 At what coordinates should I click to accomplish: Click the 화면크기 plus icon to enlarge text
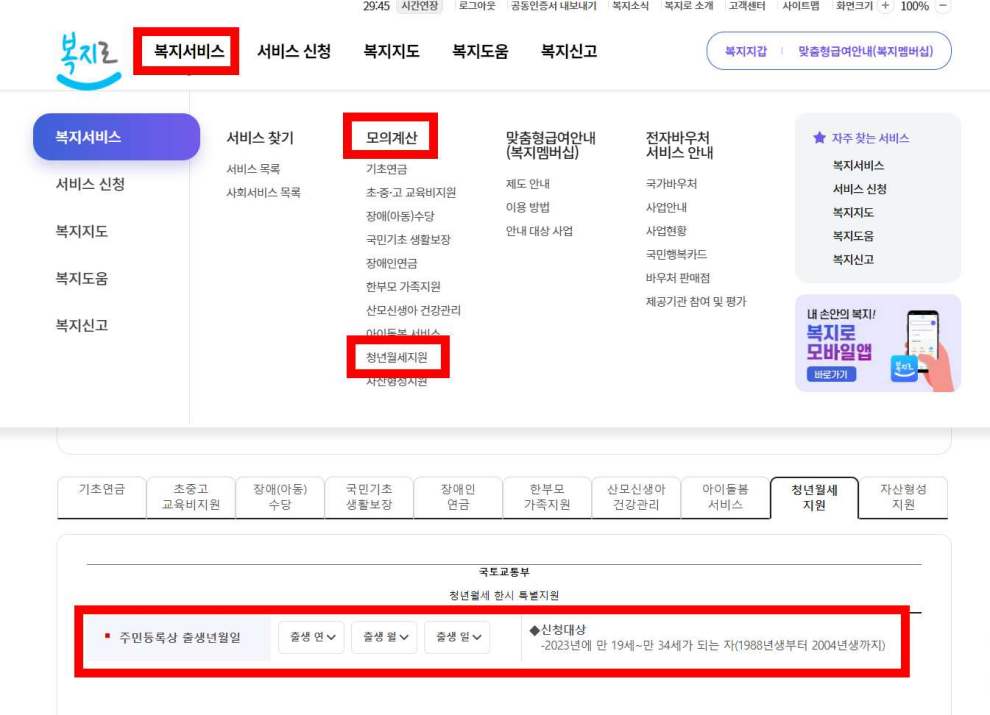(x=886, y=6)
